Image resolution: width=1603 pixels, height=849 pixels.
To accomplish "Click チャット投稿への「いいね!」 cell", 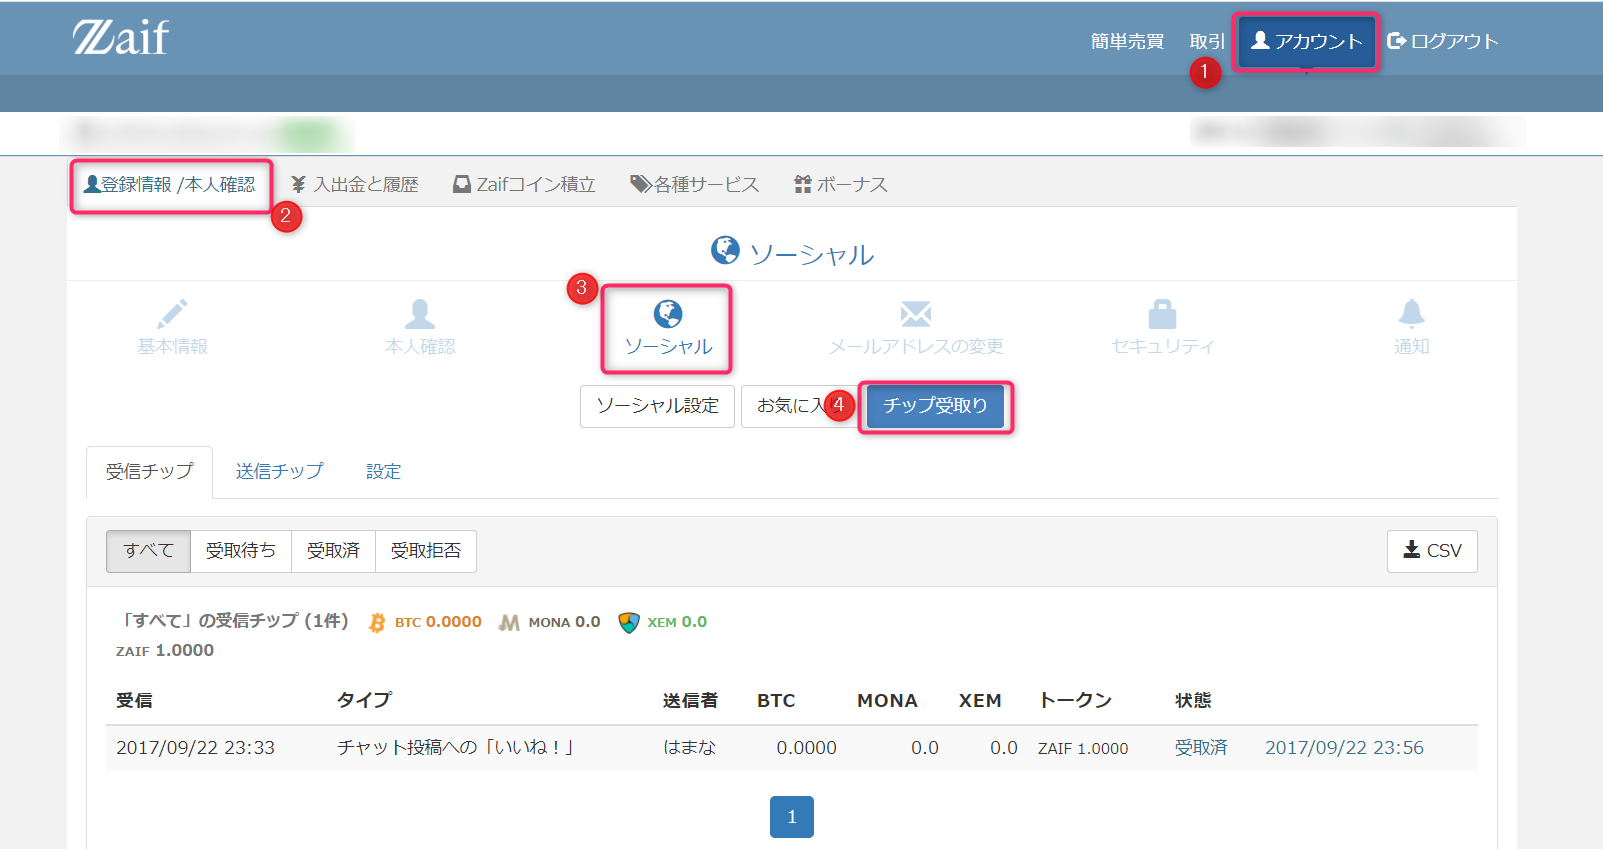I will [455, 748].
